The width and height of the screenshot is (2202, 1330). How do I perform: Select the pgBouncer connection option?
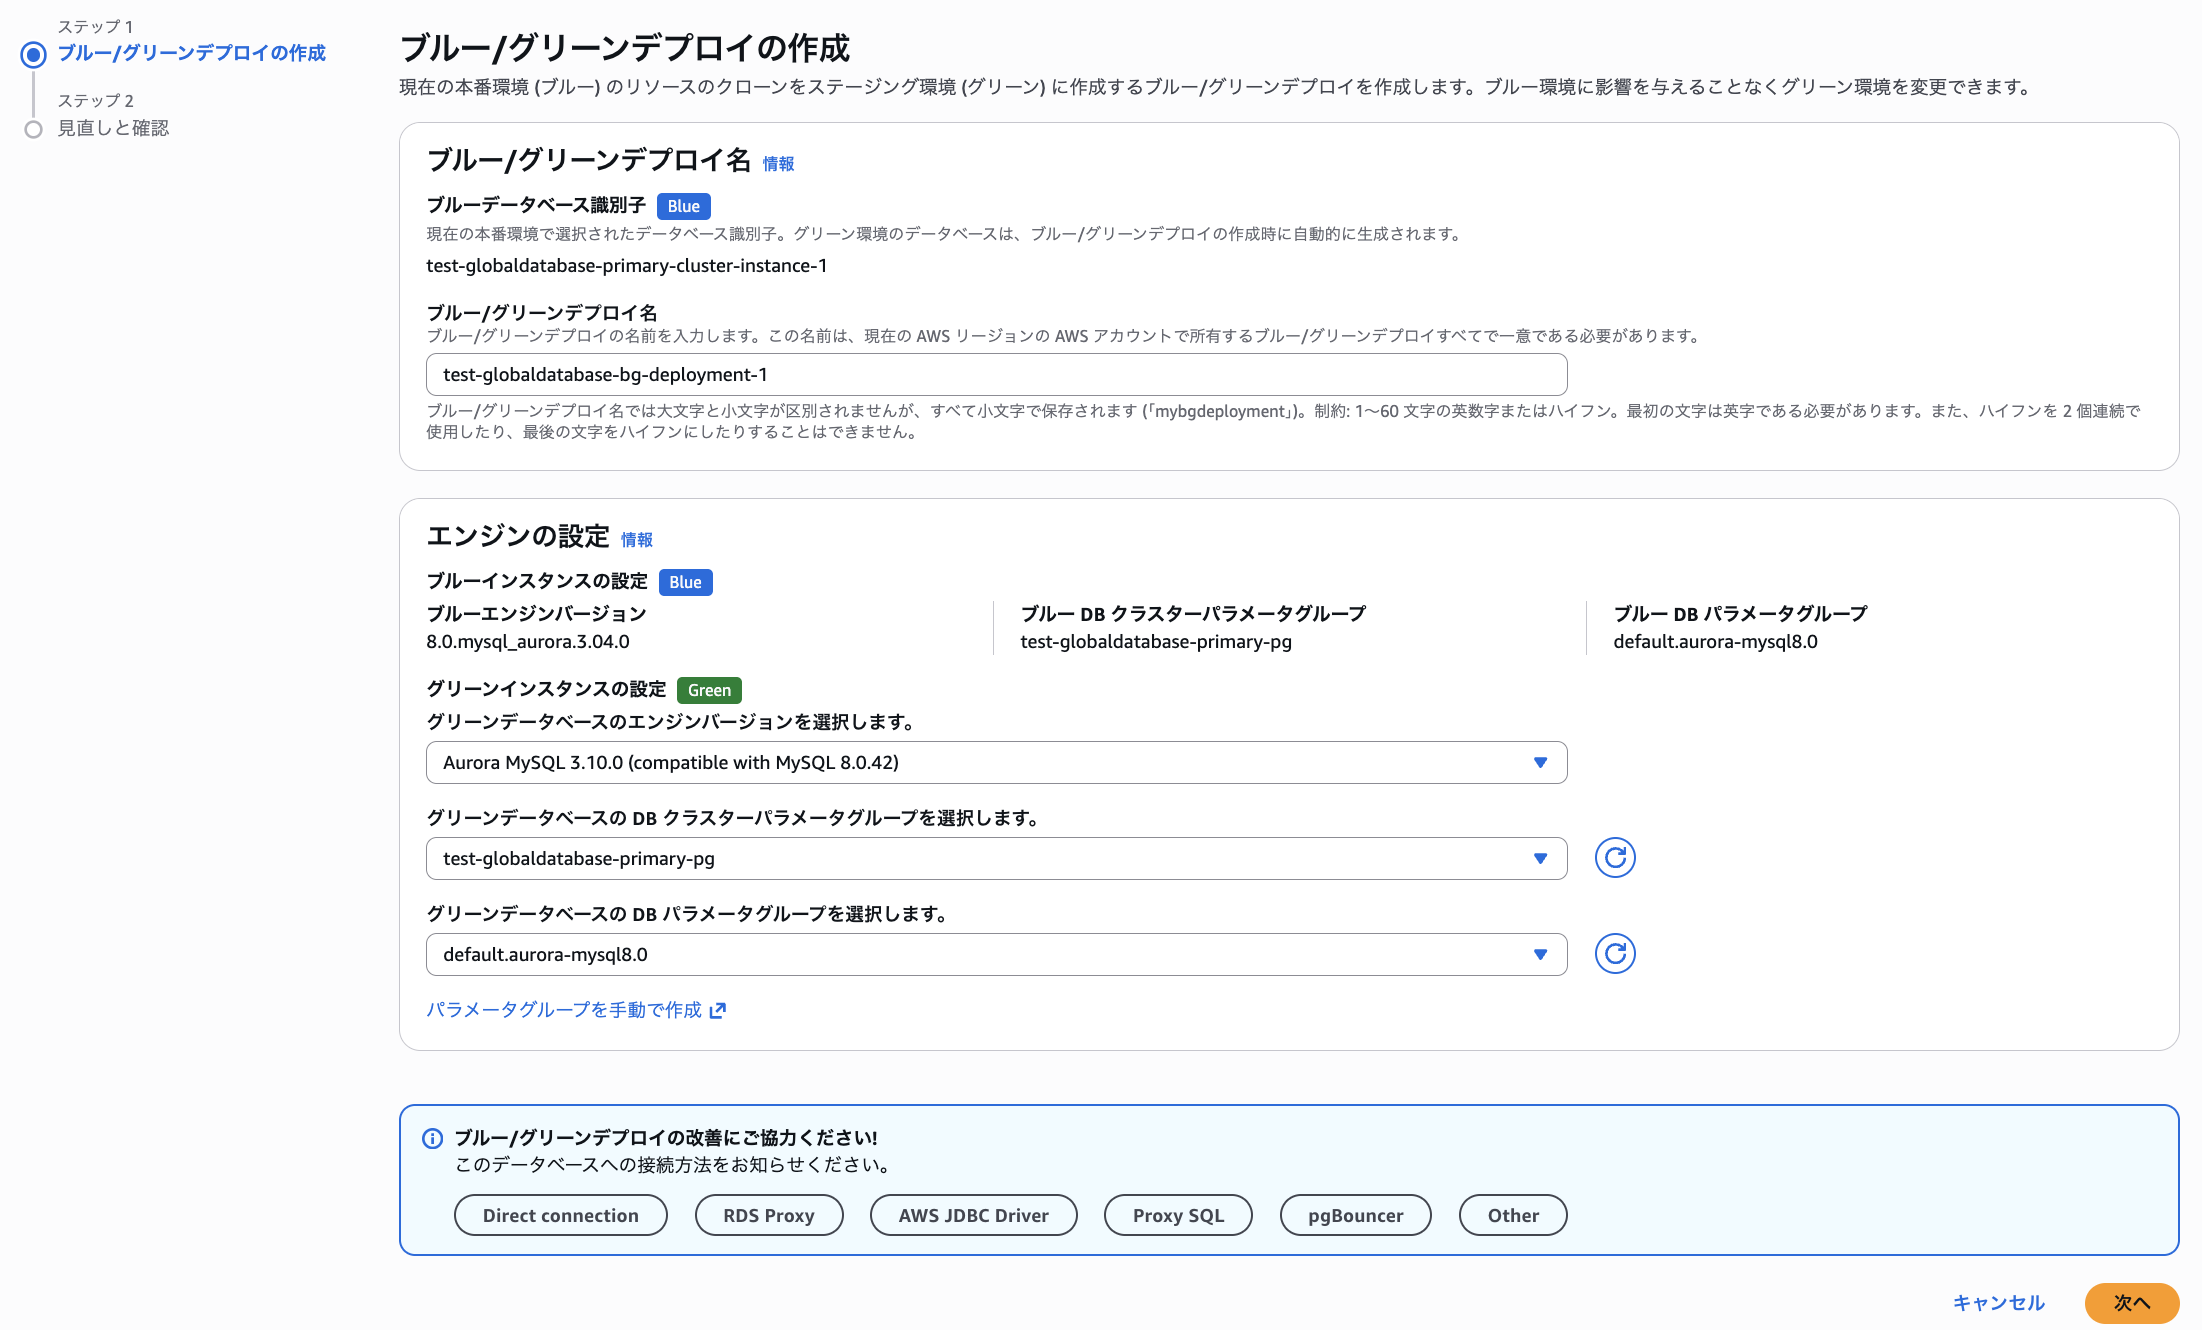(x=1355, y=1215)
